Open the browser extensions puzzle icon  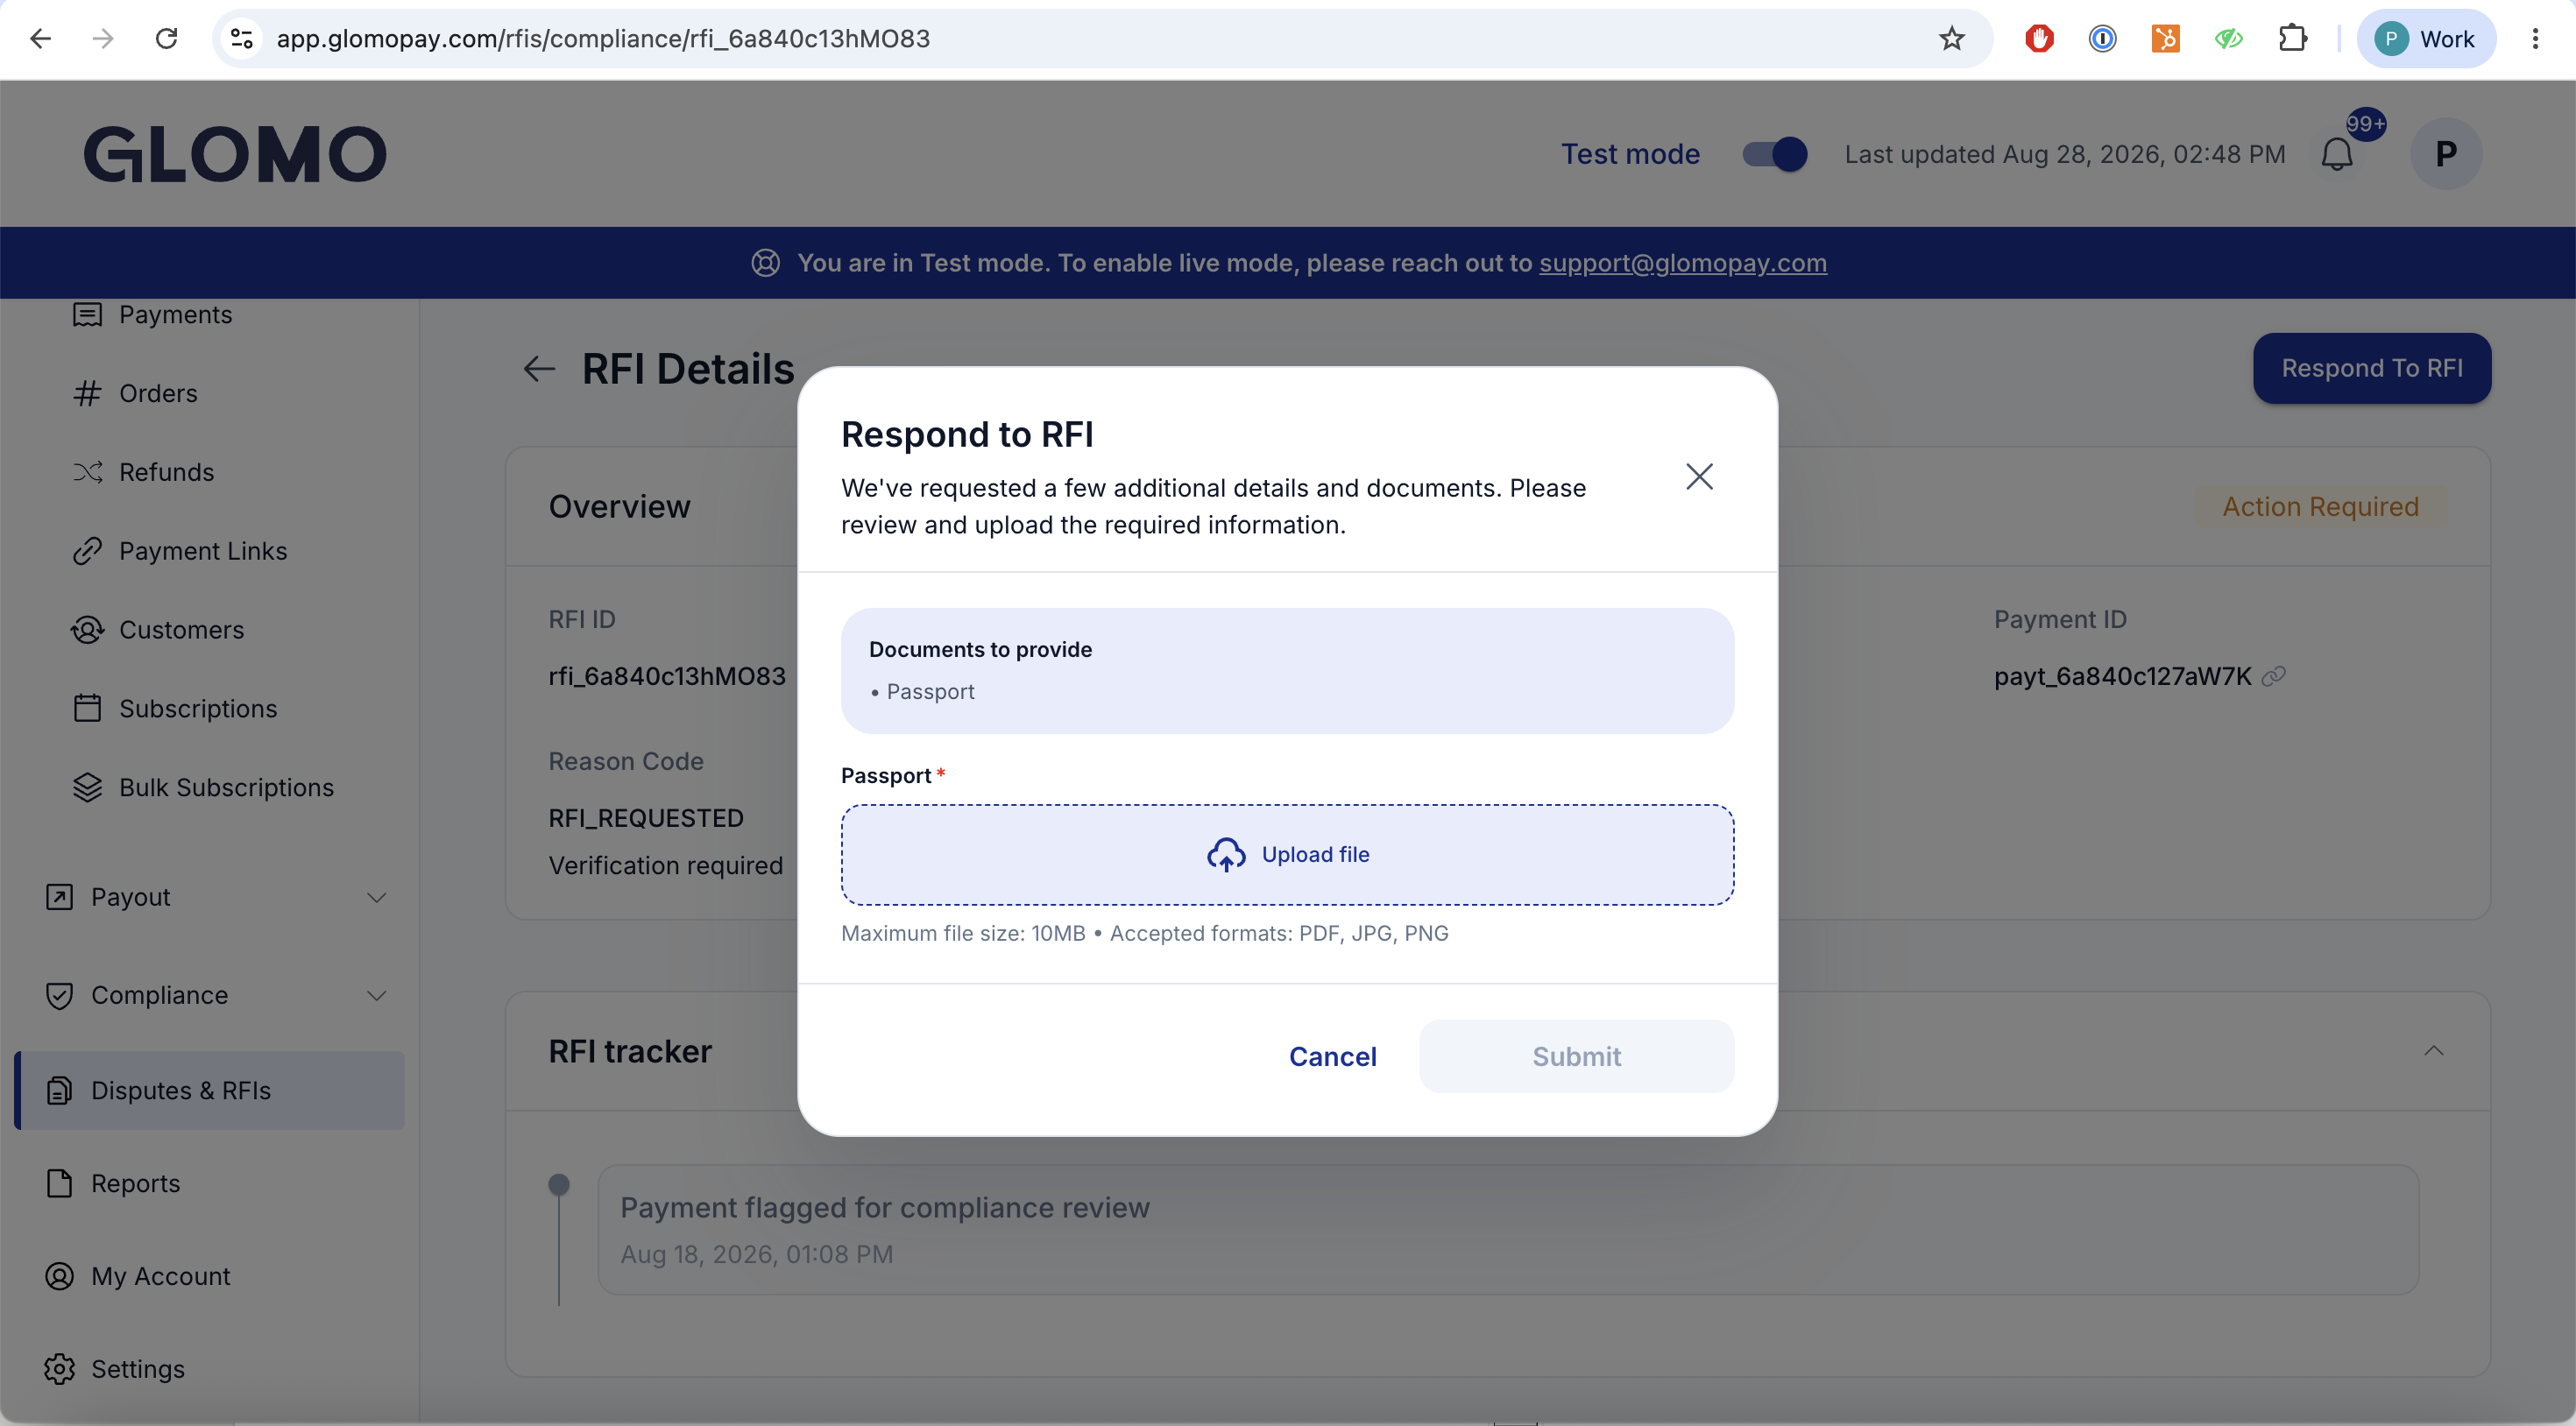2292,39
